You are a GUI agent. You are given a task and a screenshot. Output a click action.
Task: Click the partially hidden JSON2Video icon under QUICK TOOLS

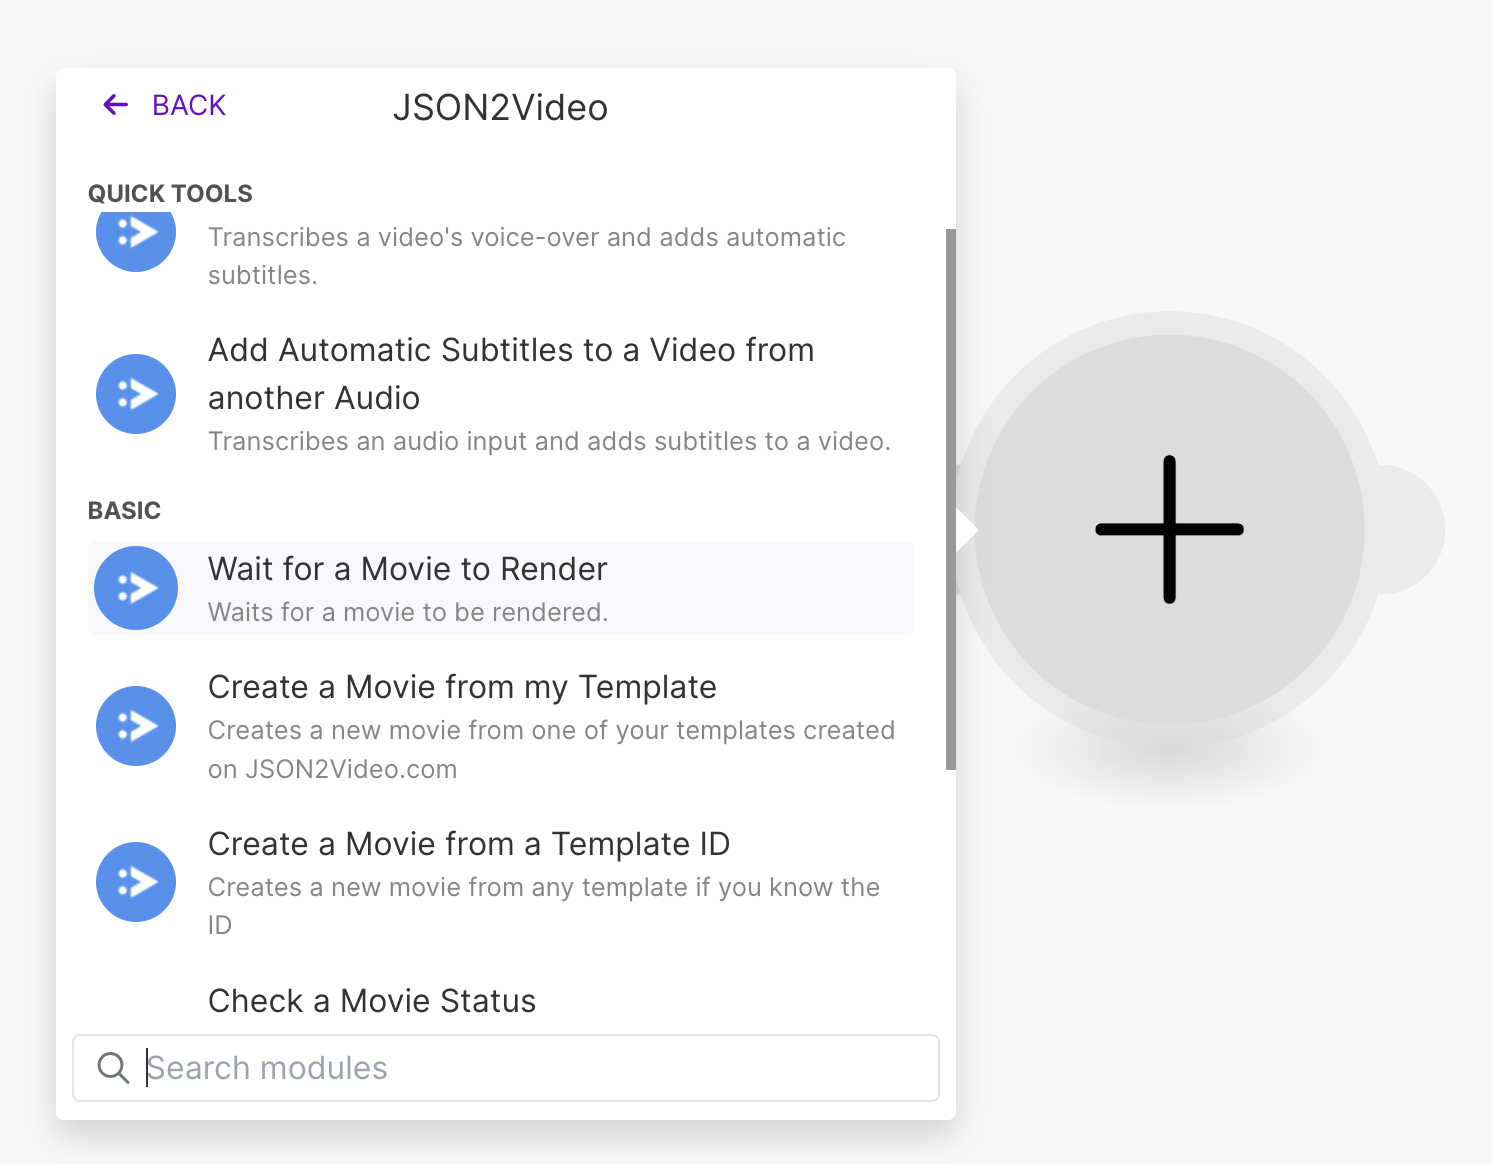pyautogui.click(x=136, y=240)
